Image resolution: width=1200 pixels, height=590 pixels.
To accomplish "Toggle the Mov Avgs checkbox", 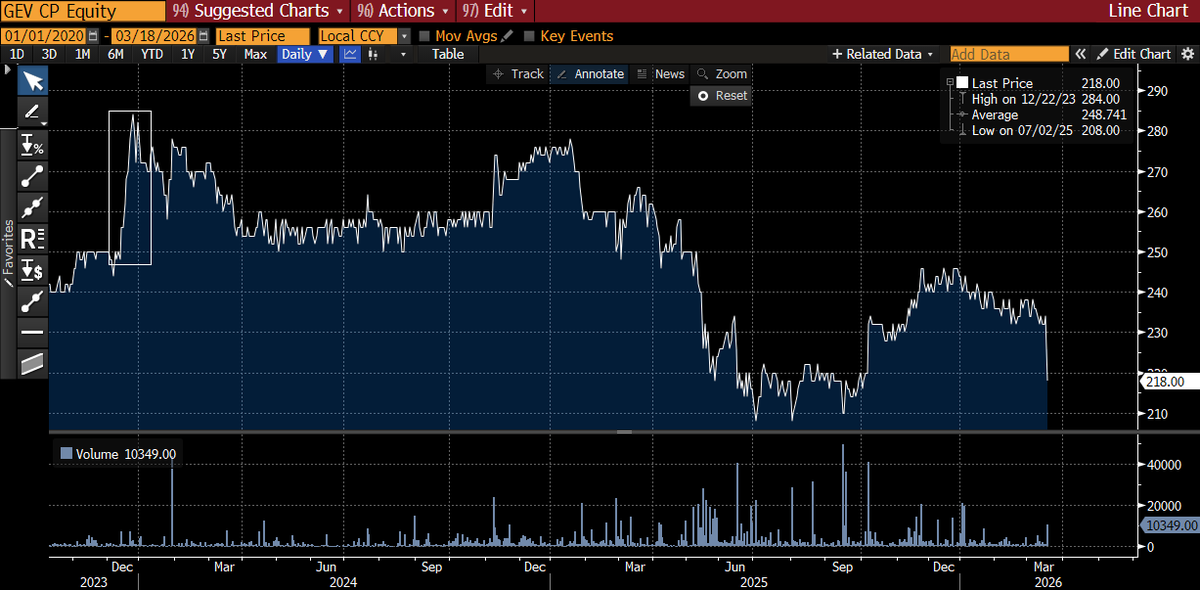I will point(425,36).
